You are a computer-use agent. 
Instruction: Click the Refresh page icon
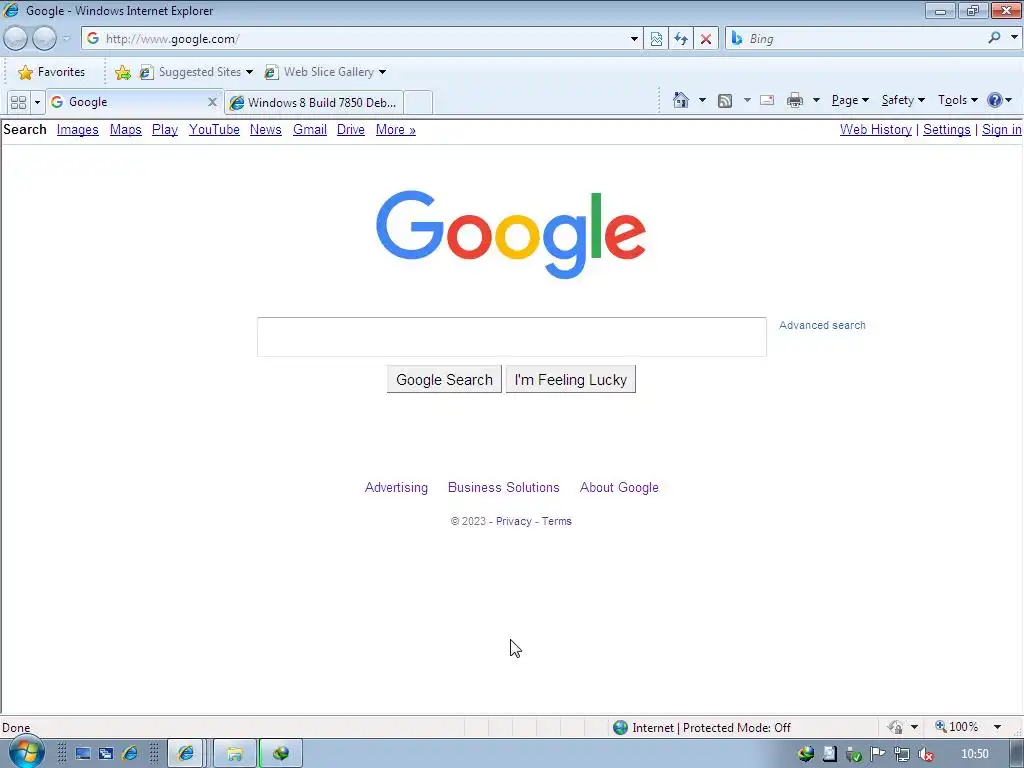[x=680, y=39]
